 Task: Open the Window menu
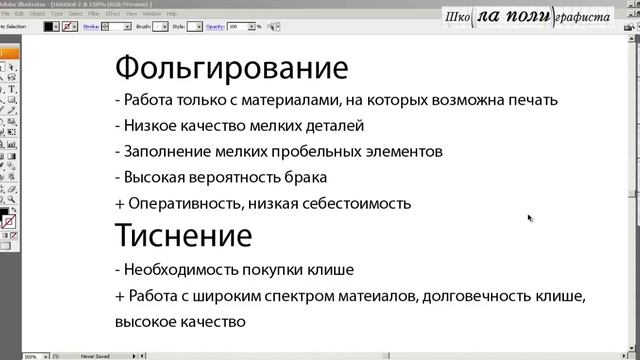click(152, 14)
